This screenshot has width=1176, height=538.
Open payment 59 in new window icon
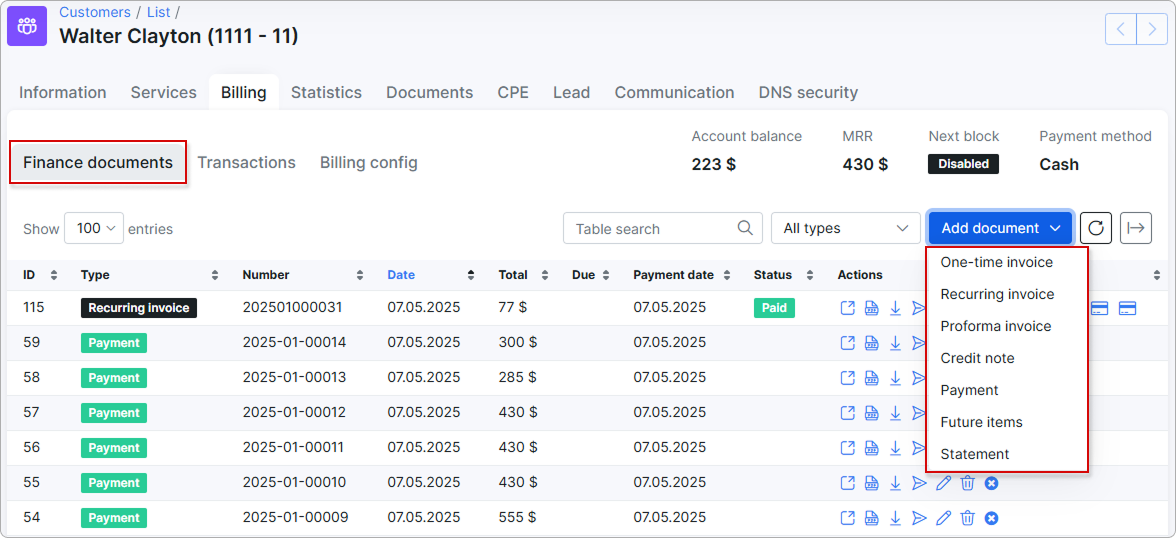[848, 343]
